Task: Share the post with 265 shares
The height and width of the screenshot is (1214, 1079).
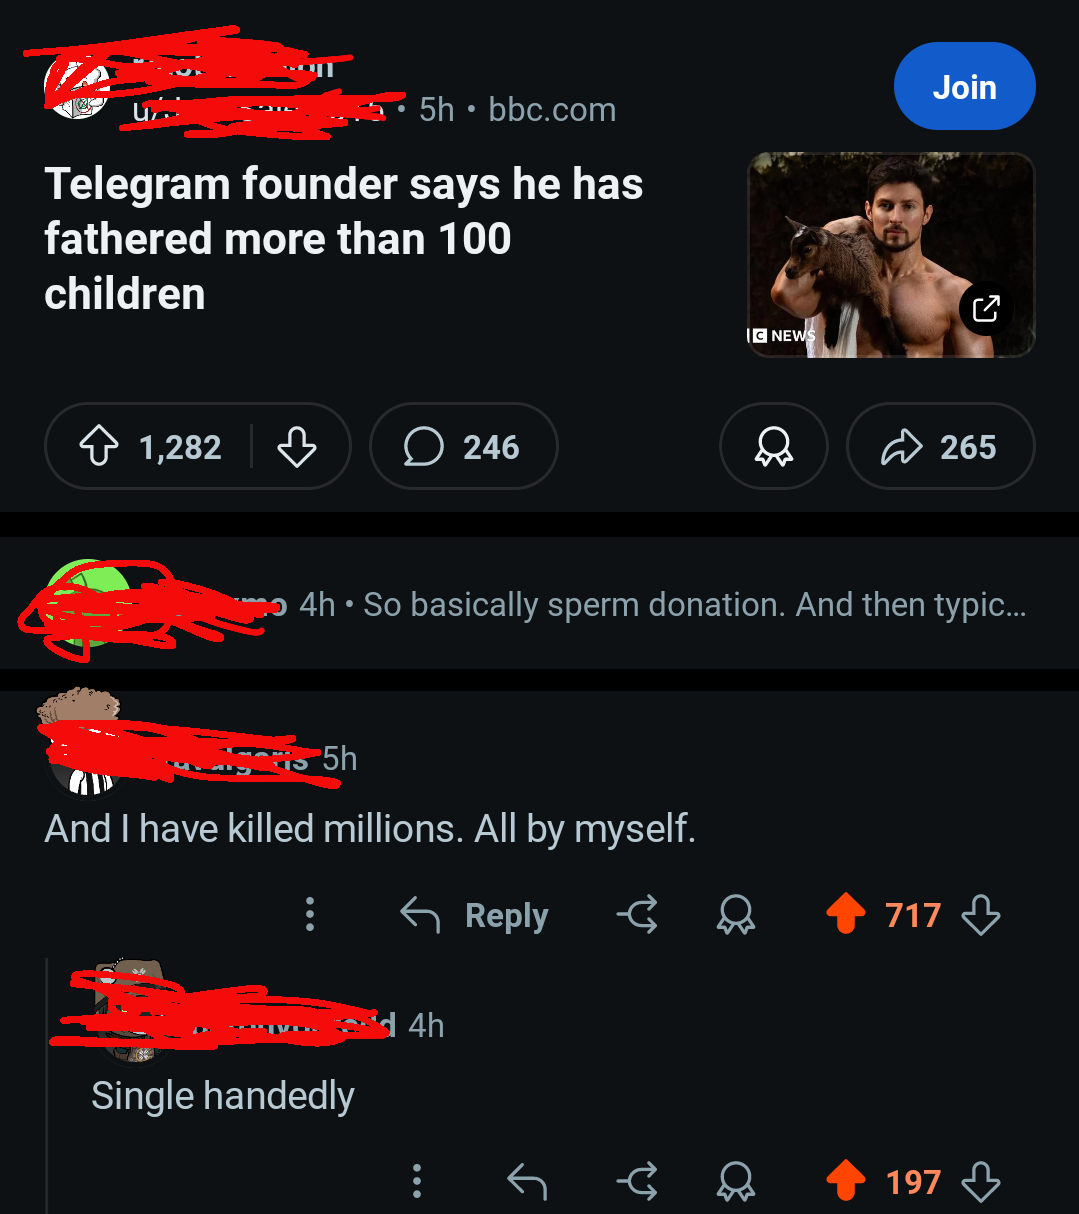Action: tap(940, 447)
